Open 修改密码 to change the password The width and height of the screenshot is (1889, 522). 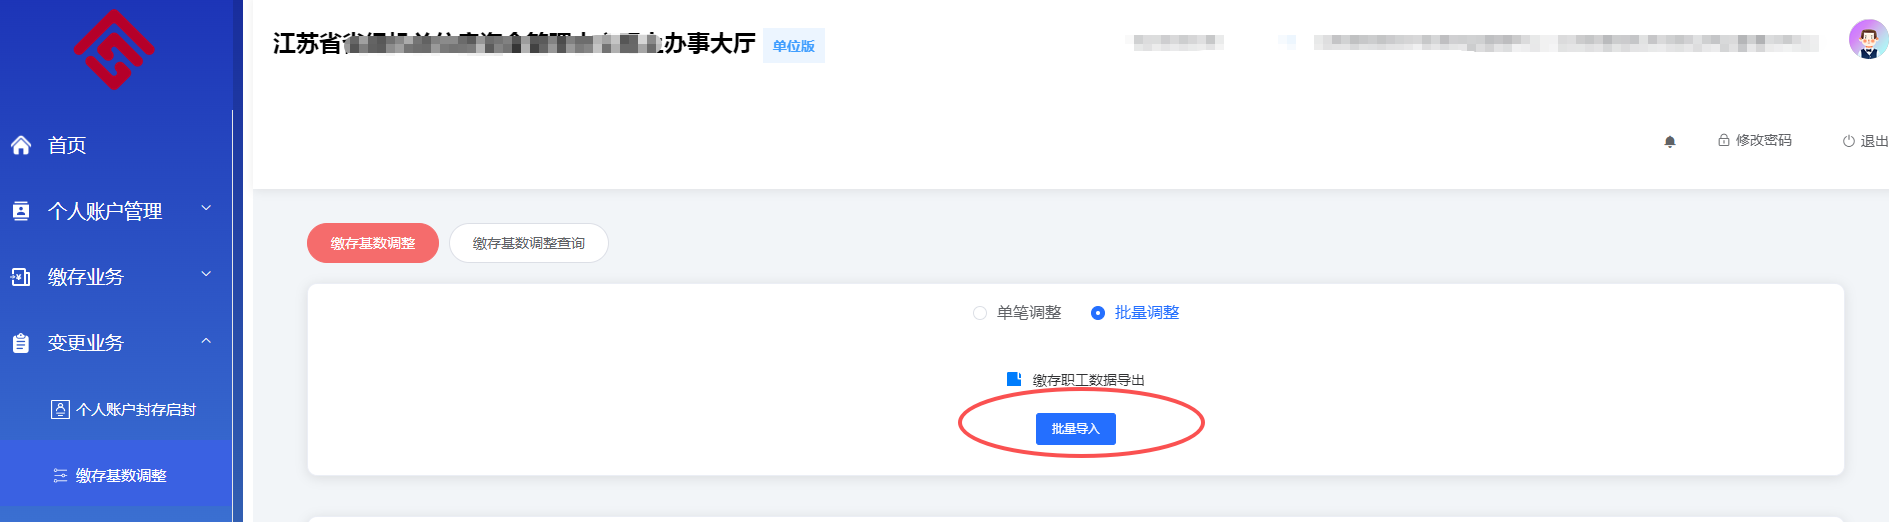coord(1755,140)
